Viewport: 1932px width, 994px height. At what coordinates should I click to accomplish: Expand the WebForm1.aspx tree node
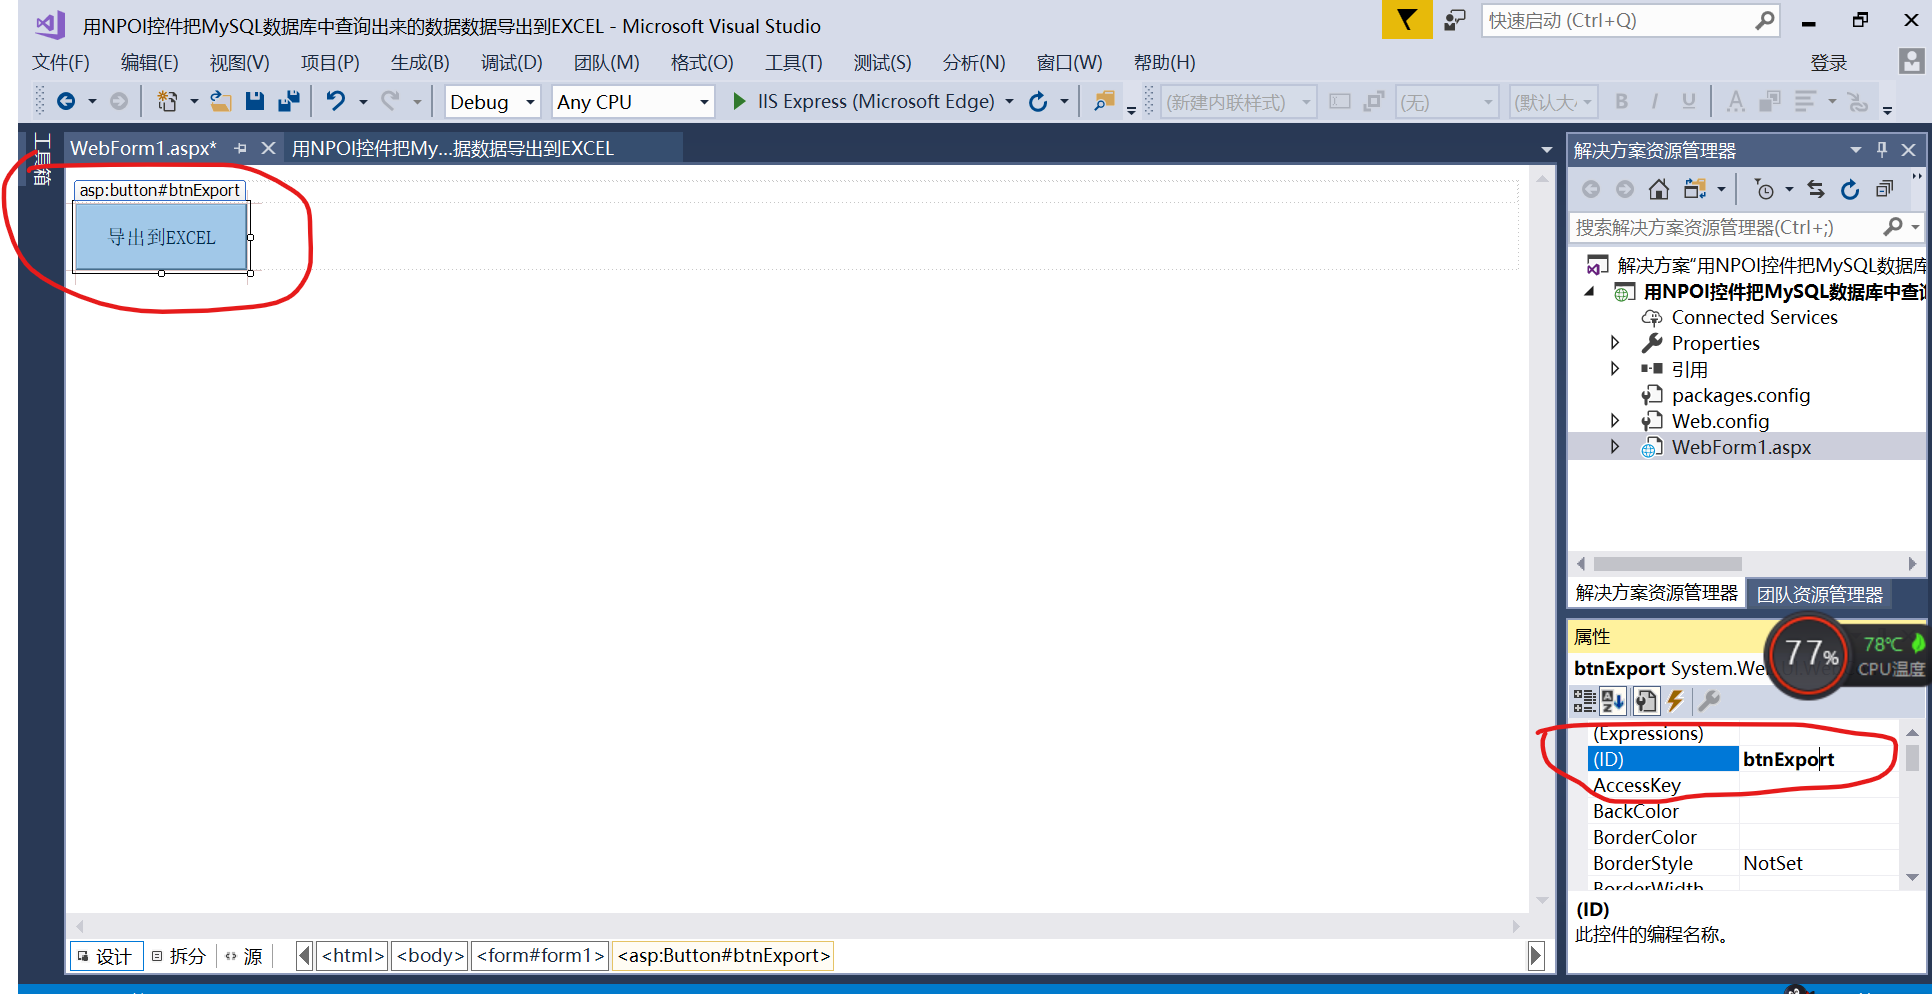(1616, 447)
